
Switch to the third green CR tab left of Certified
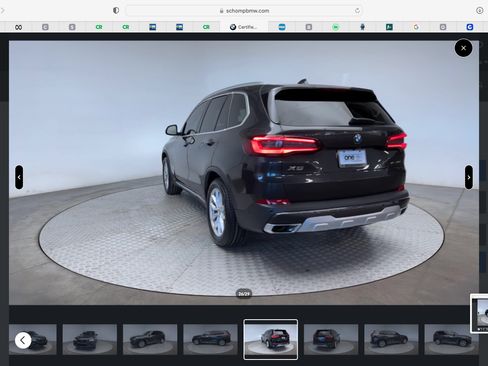[x=206, y=27]
